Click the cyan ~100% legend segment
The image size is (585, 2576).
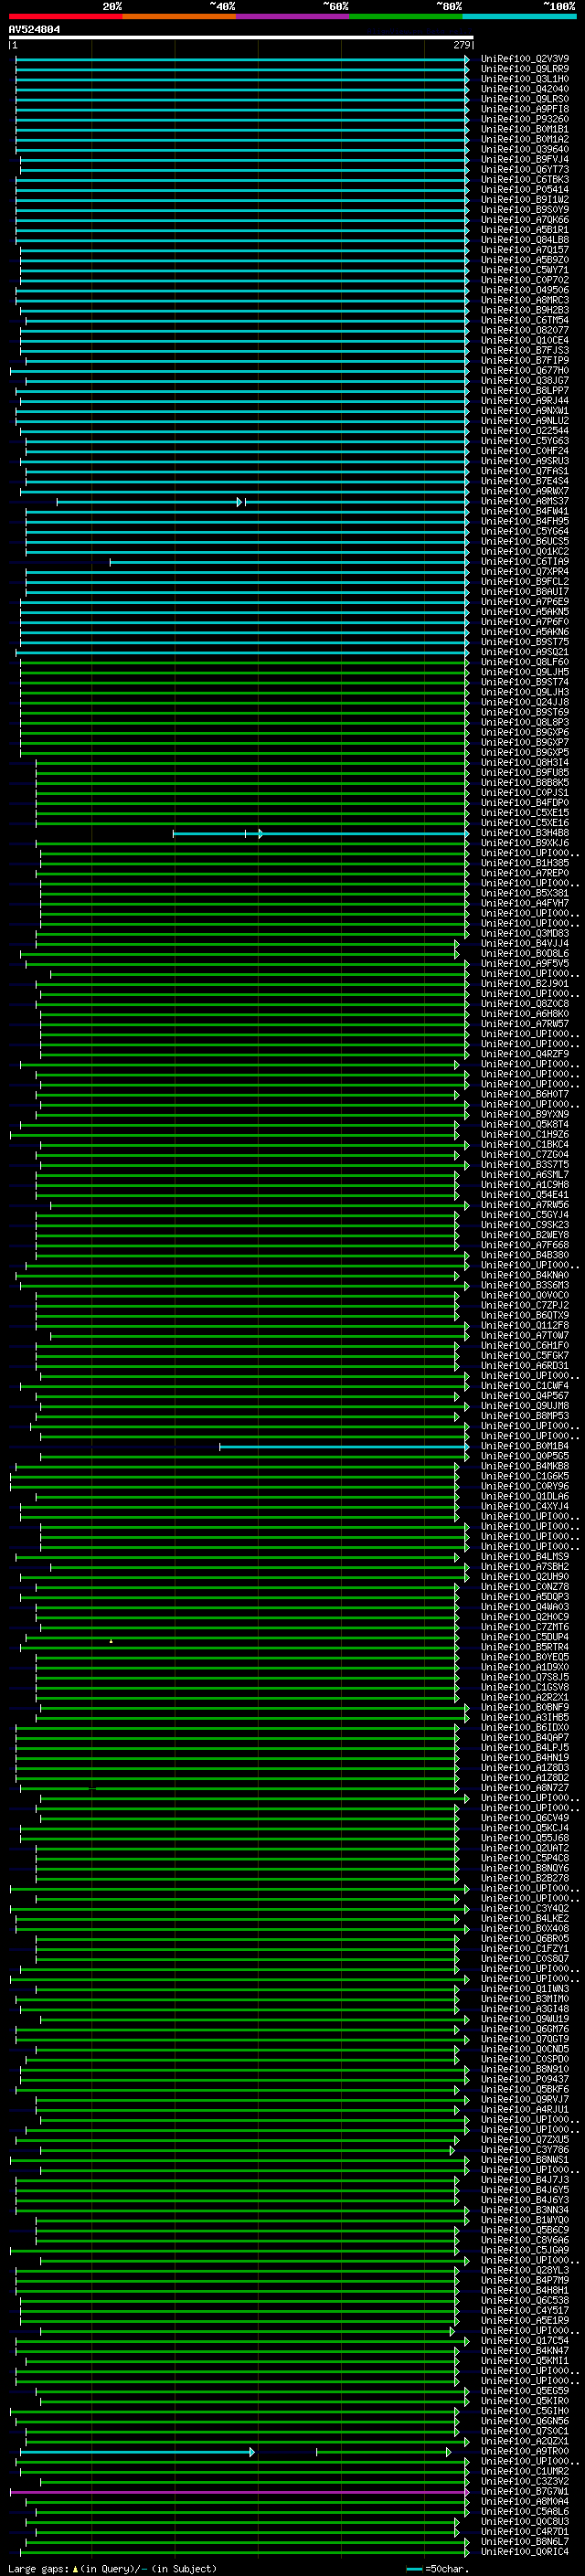pos(519,16)
